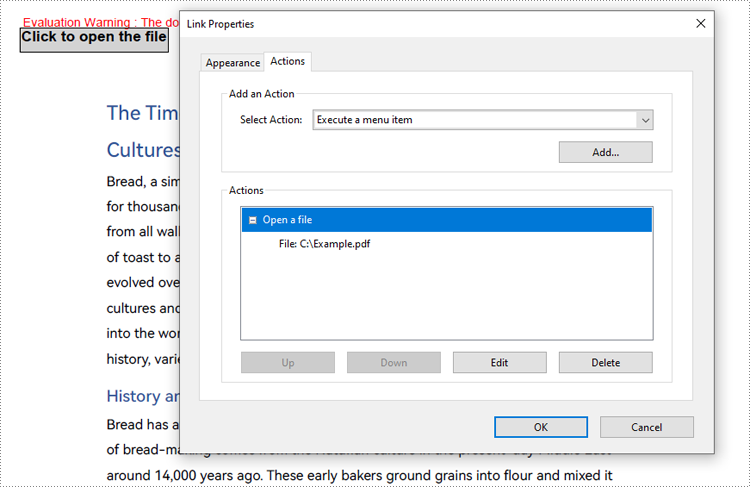Confirm with the OK button

541,427
